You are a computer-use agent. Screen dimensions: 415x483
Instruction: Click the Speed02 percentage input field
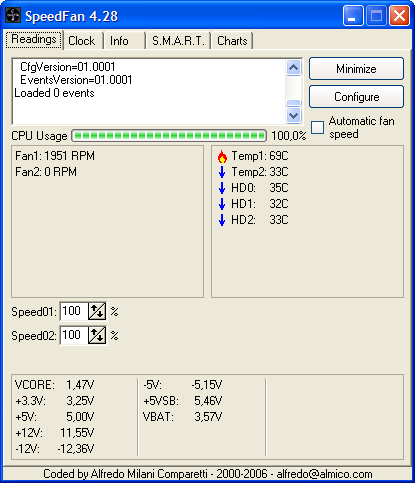74,335
